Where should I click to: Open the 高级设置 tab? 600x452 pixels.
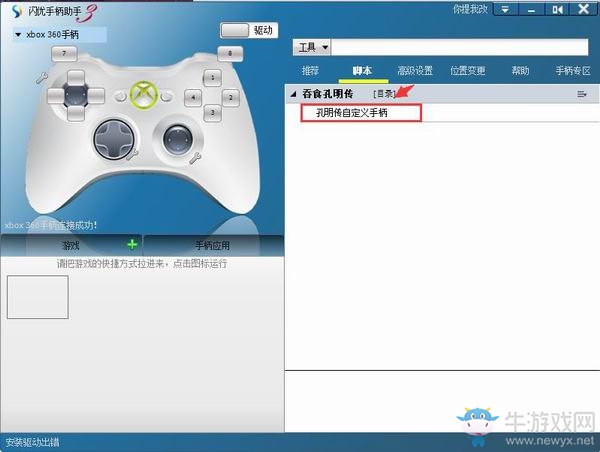coord(415,71)
